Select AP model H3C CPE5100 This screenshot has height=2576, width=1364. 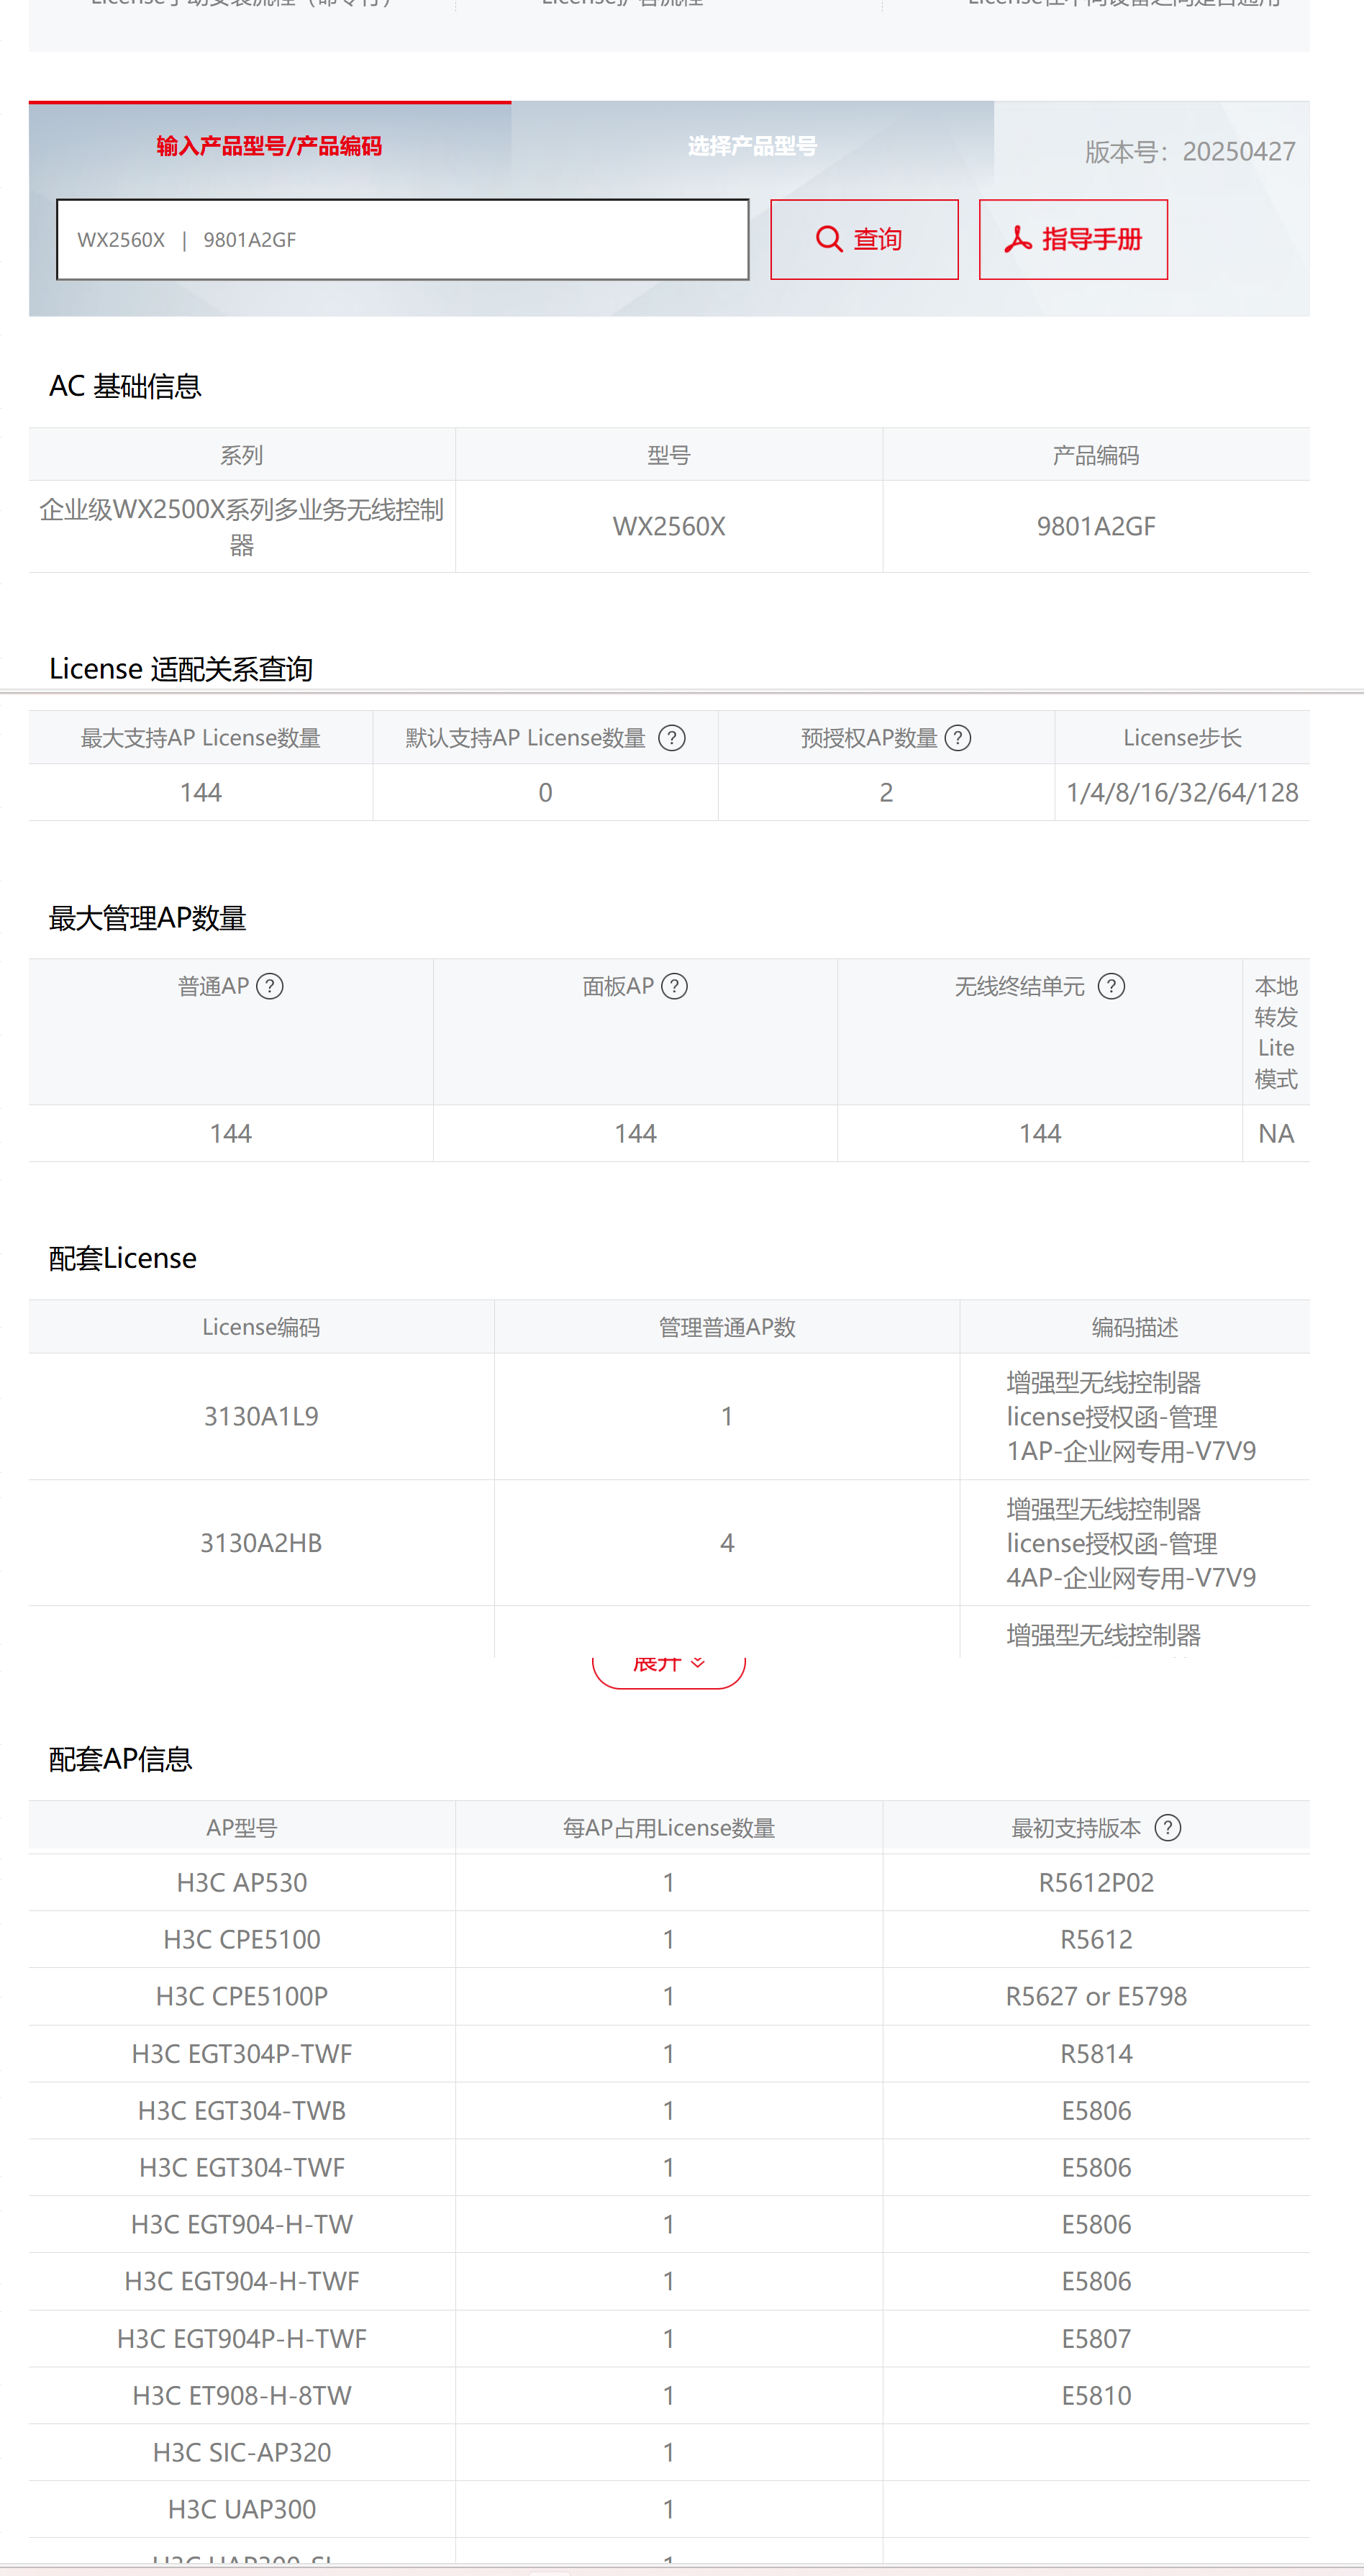point(242,1940)
